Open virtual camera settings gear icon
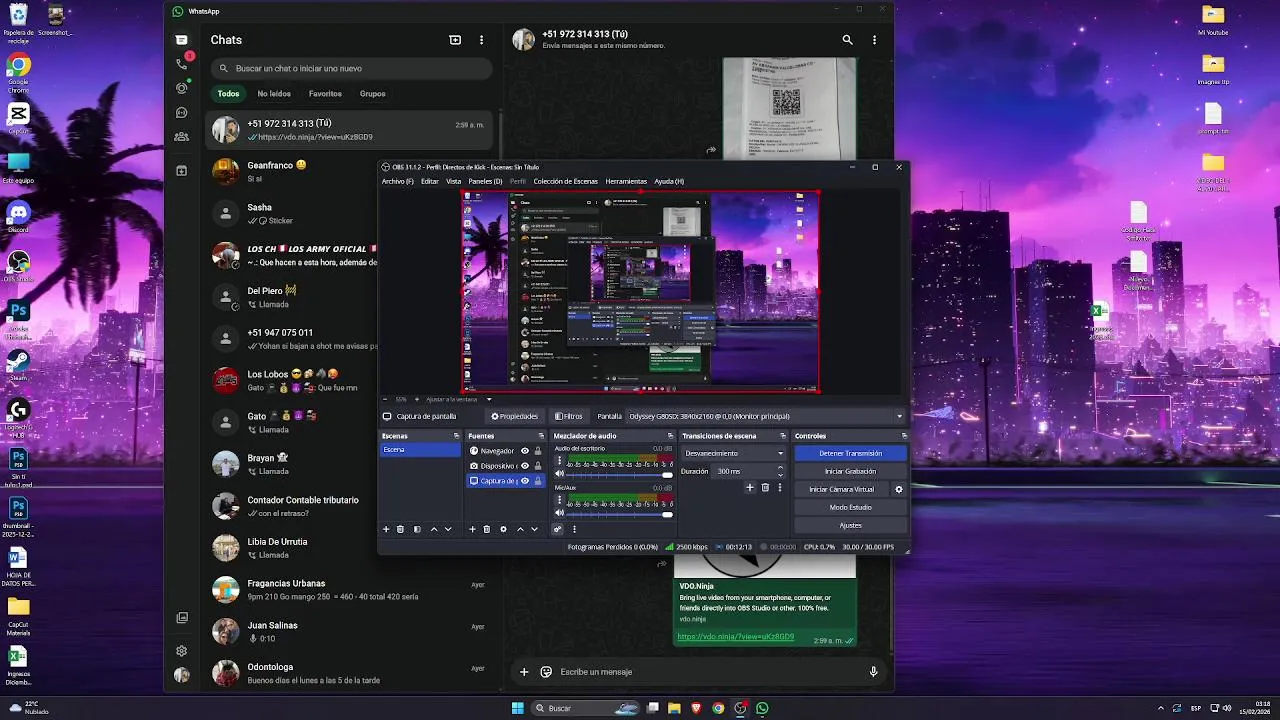This screenshot has height=720, width=1280. (x=898, y=489)
